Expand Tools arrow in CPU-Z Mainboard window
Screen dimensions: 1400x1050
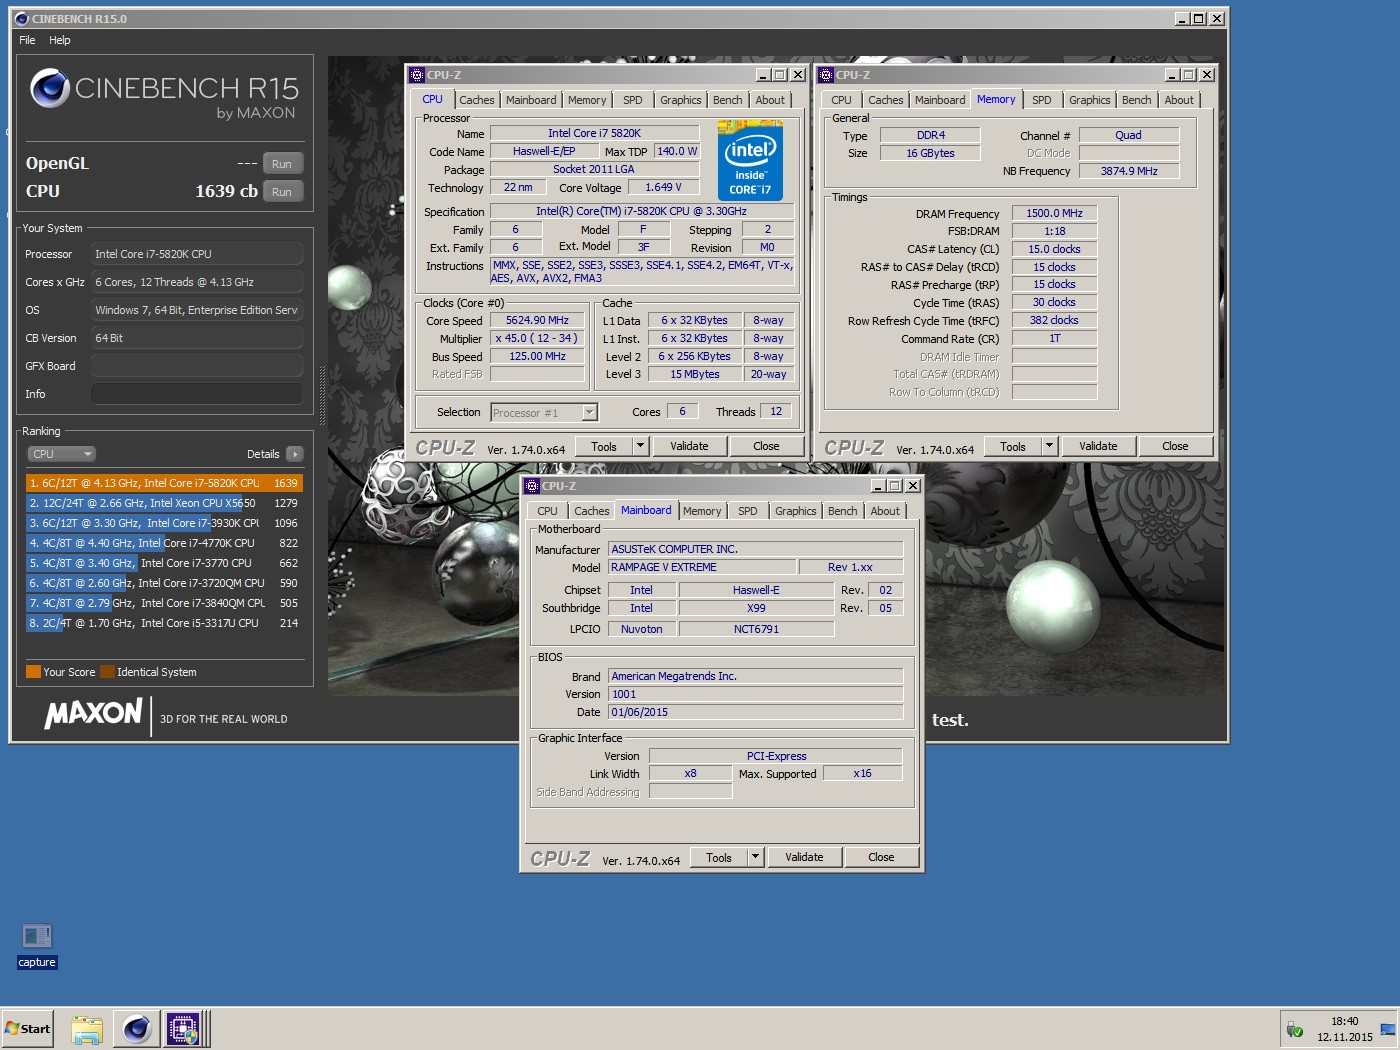click(x=755, y=858)
